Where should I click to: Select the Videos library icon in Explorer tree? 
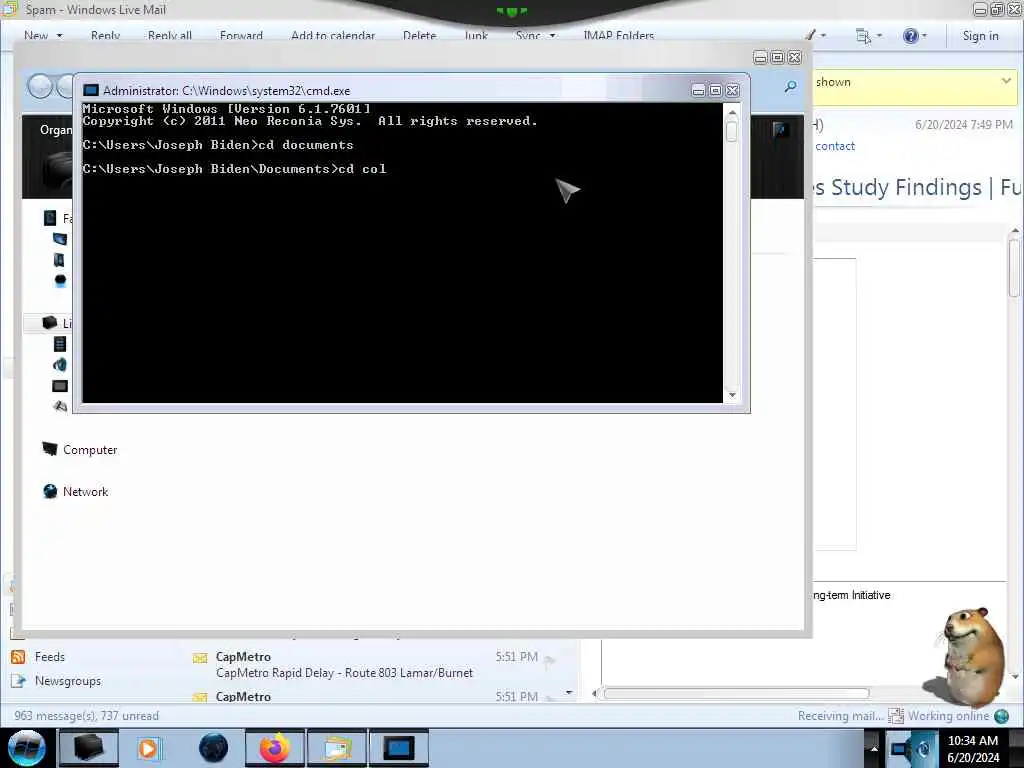(59, 406)
